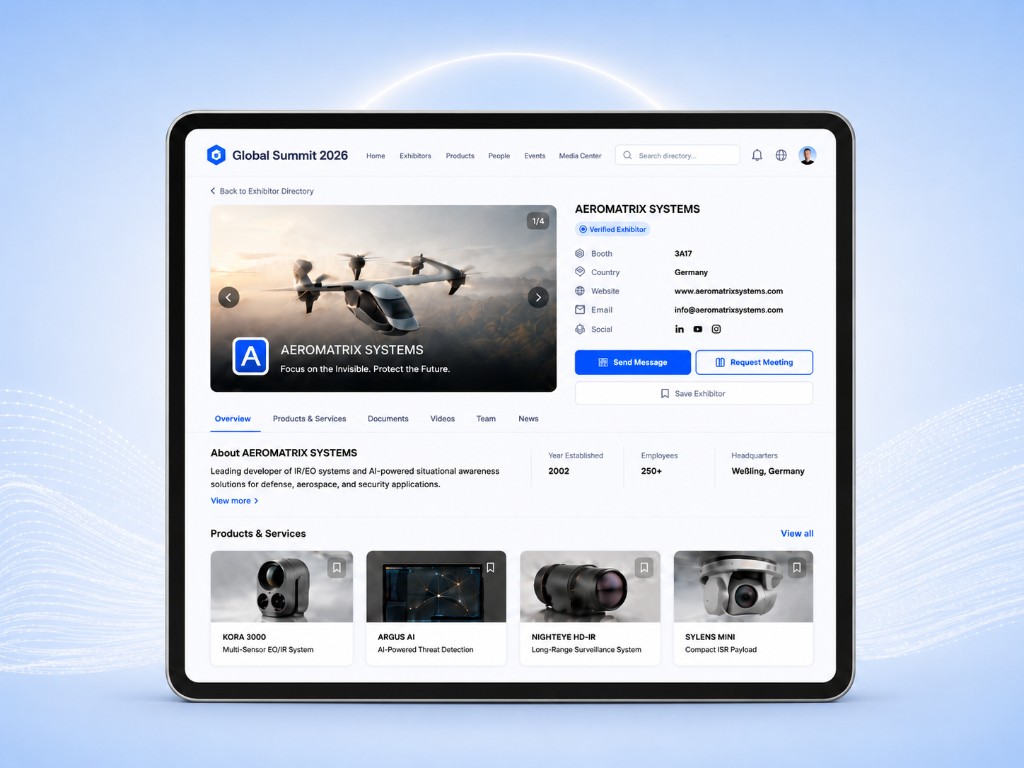Open the KORA 3000 product image
This screenshot has height=768, width=1024.
tap(281, 586)
